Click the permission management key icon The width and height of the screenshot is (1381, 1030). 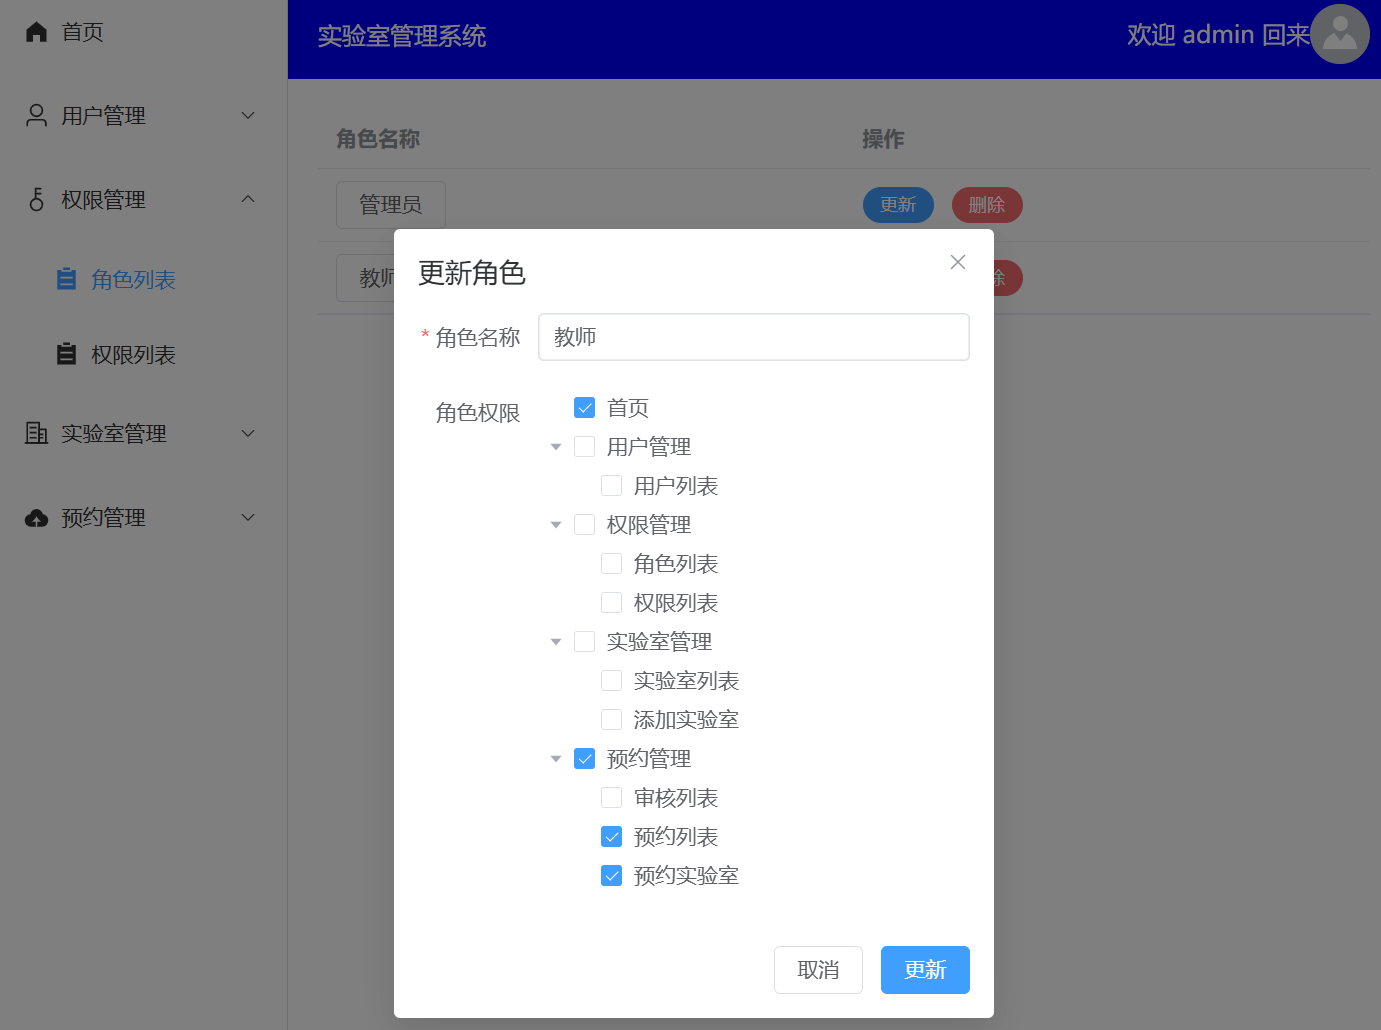(37, 200)
